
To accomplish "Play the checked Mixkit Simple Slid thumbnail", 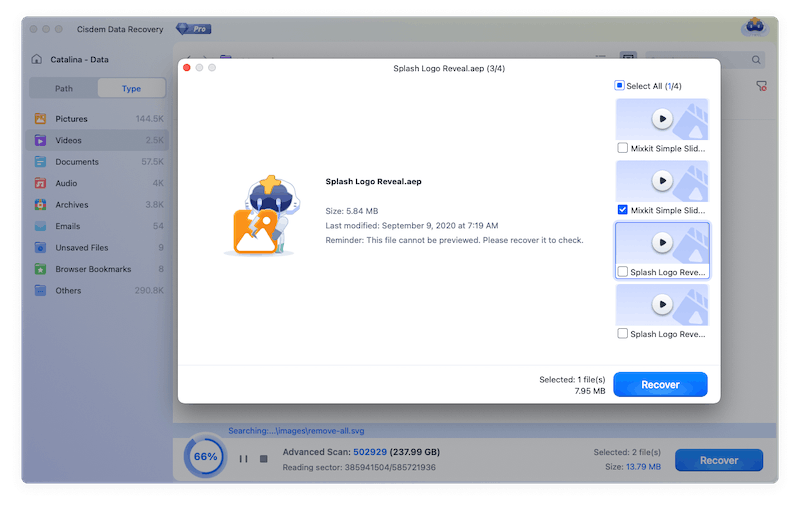I will (x=662, y=181).
